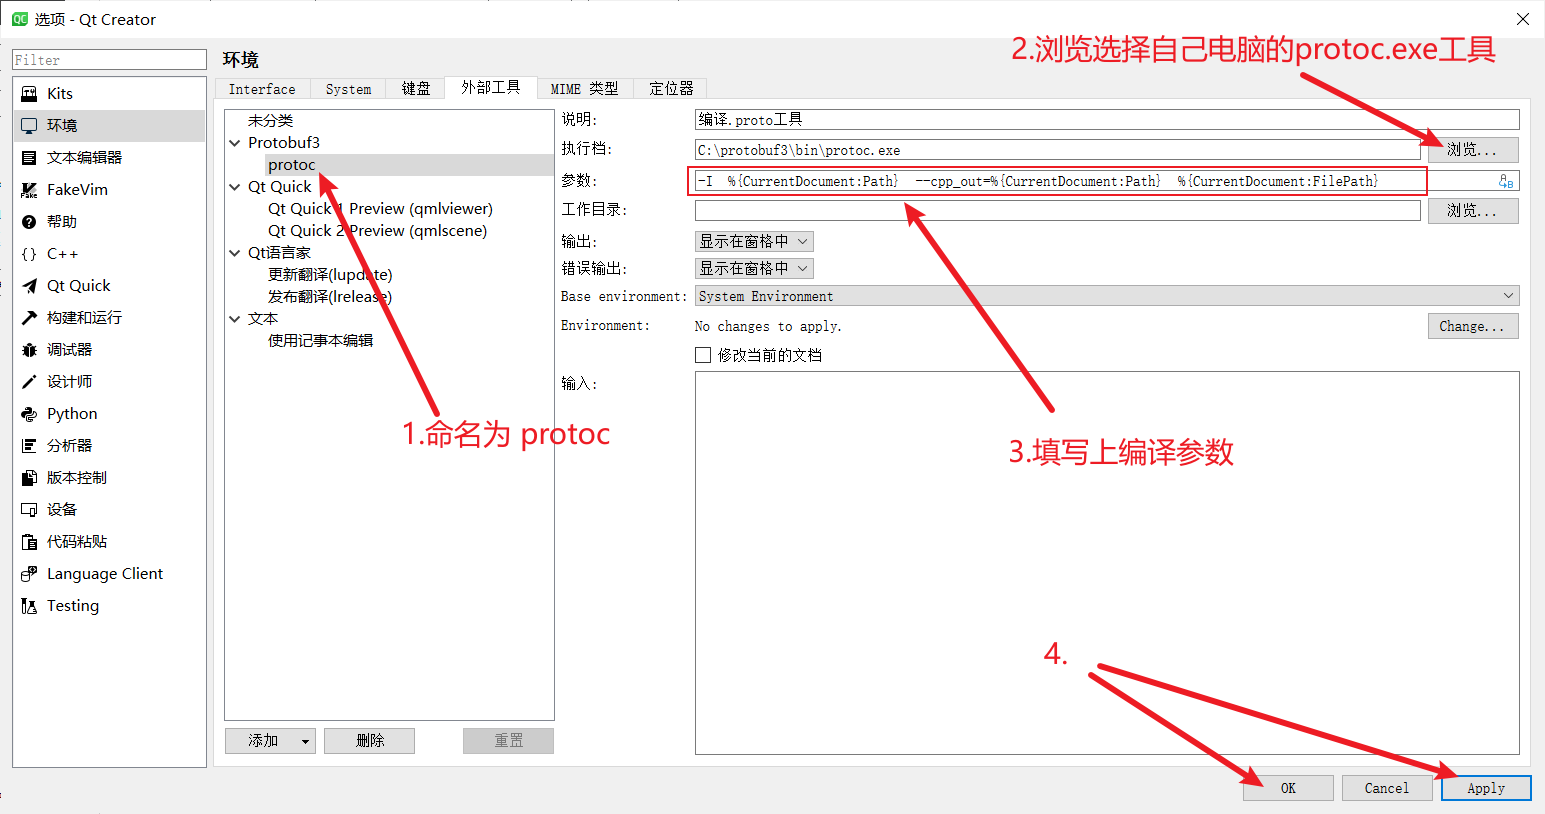Click the 输入 text area
This screenshot has height=814, width=1545.
(1107, 563)
